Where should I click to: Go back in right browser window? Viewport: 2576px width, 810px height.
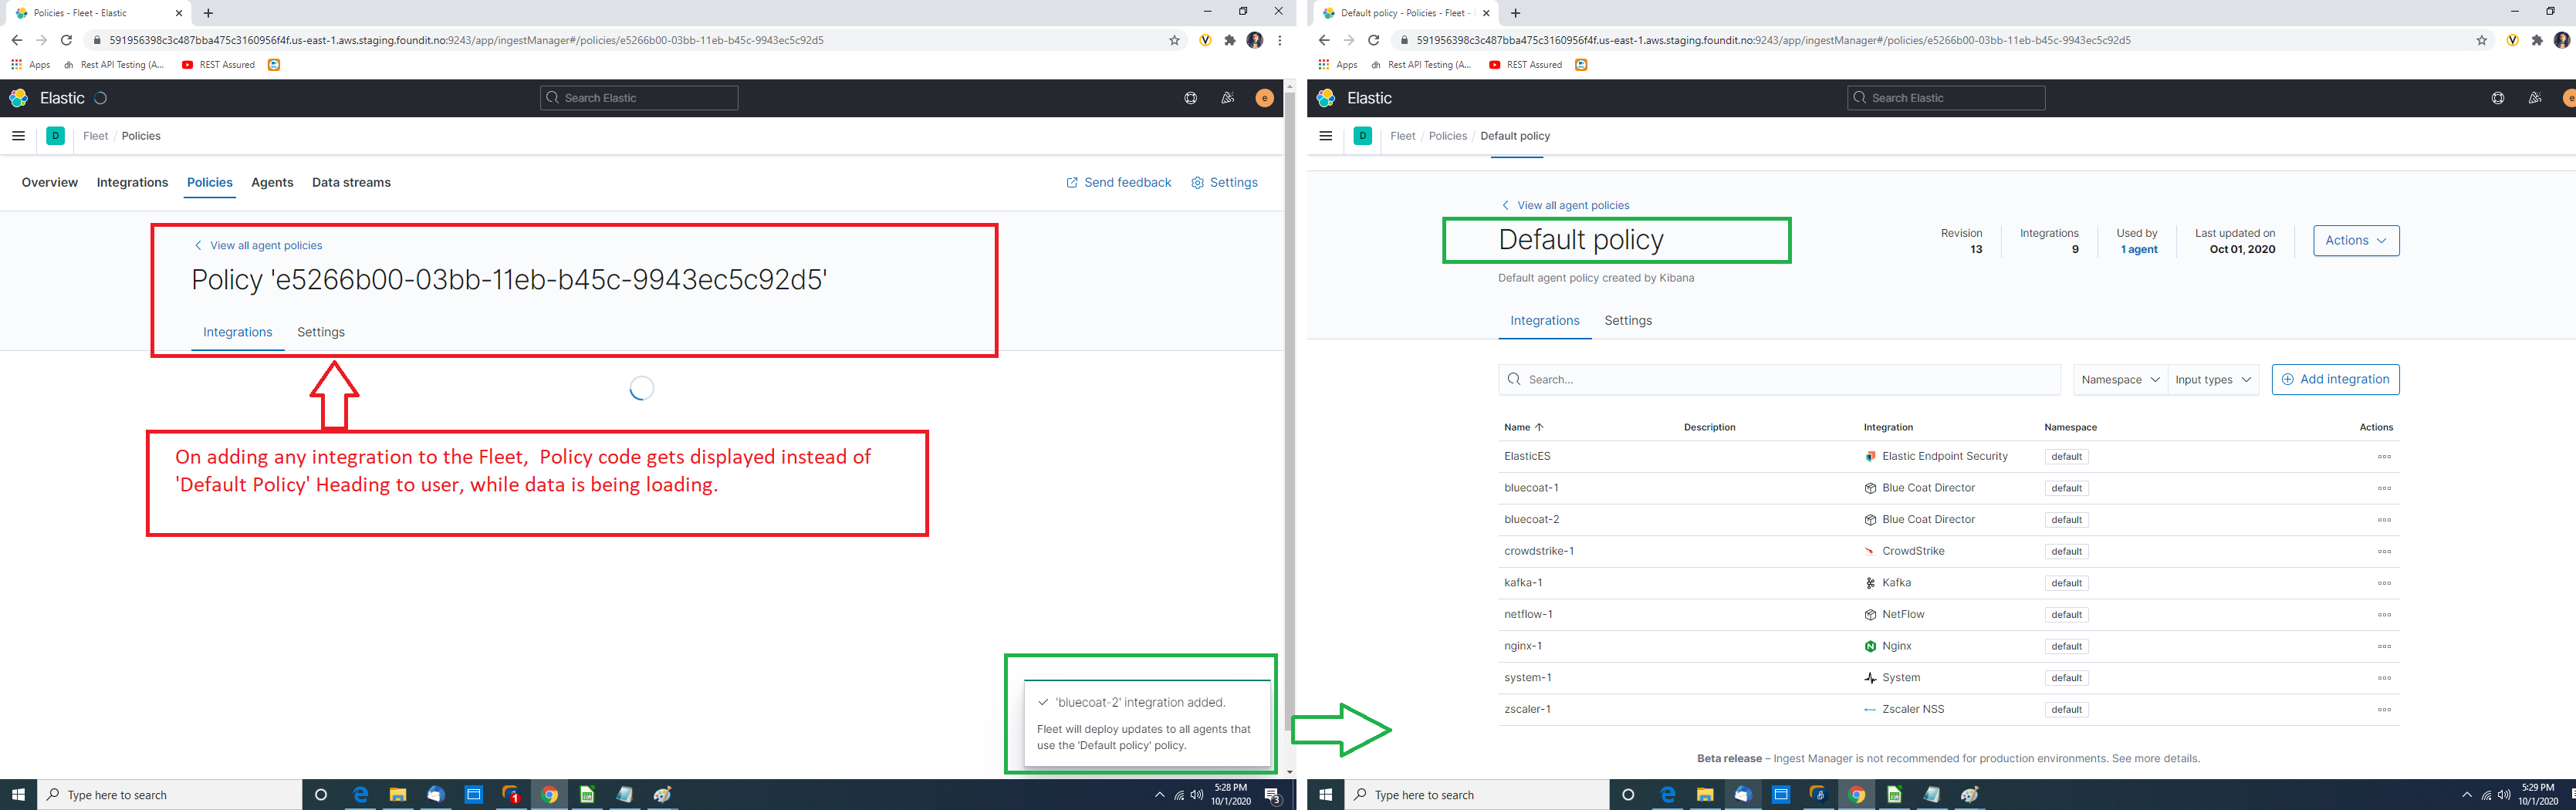(x=1324, y=40)
